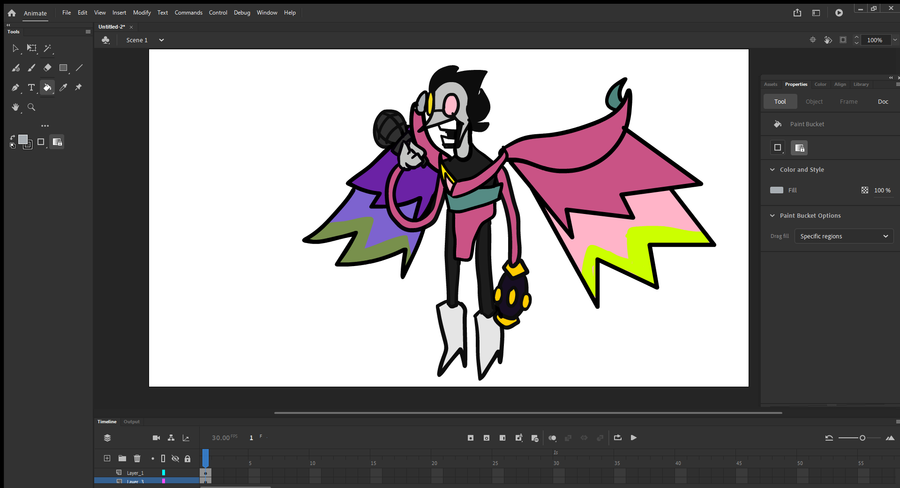900x488 pixels.
Task: Collapse the Color and Style section
Action: tap(772, 169)
